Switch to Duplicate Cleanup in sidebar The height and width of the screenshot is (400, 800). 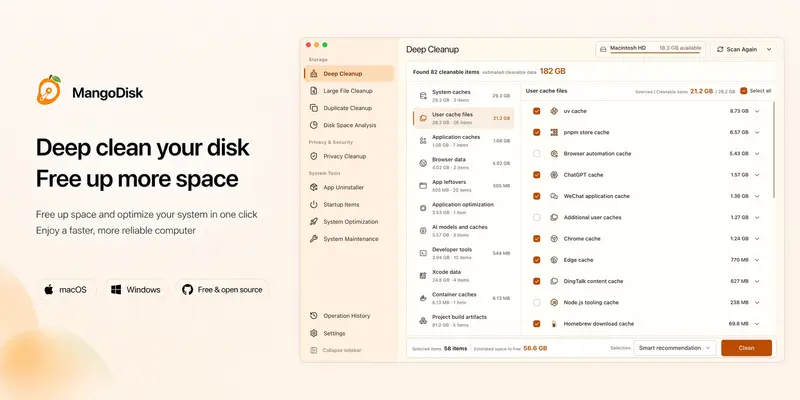(x=348, y=108)
